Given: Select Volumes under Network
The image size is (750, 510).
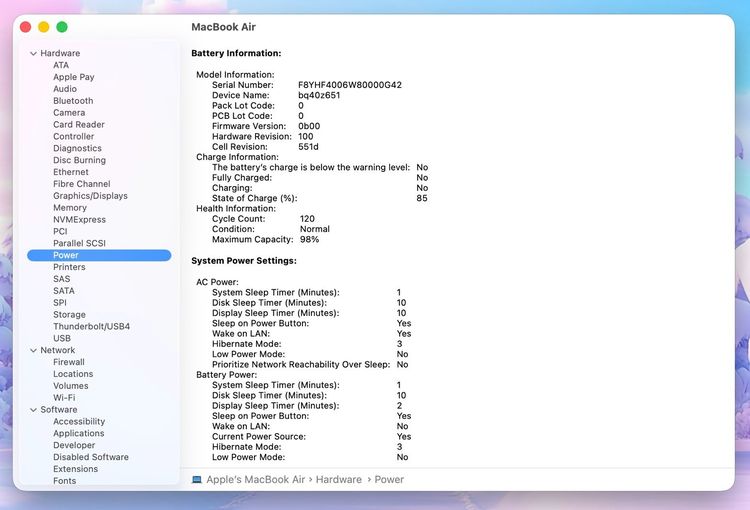Looking at the screenshot, I should (x=70, y=386).
